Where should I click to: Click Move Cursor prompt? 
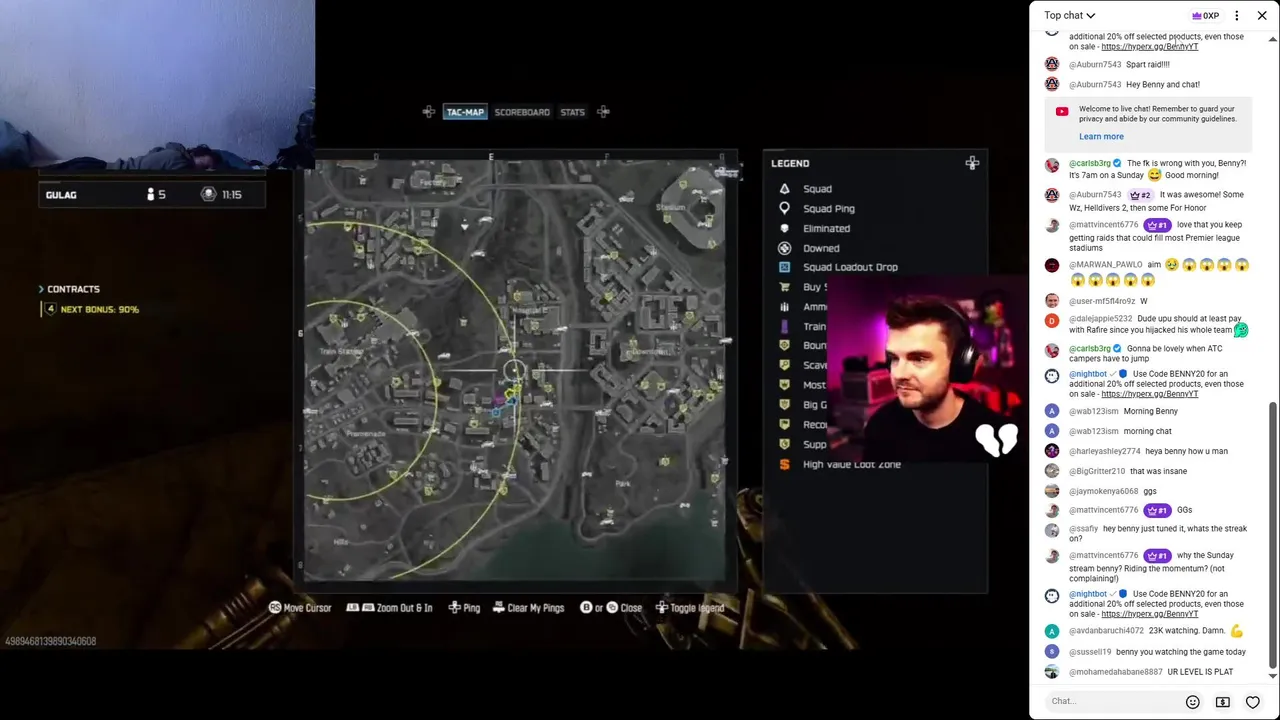[x=300, y=608]
